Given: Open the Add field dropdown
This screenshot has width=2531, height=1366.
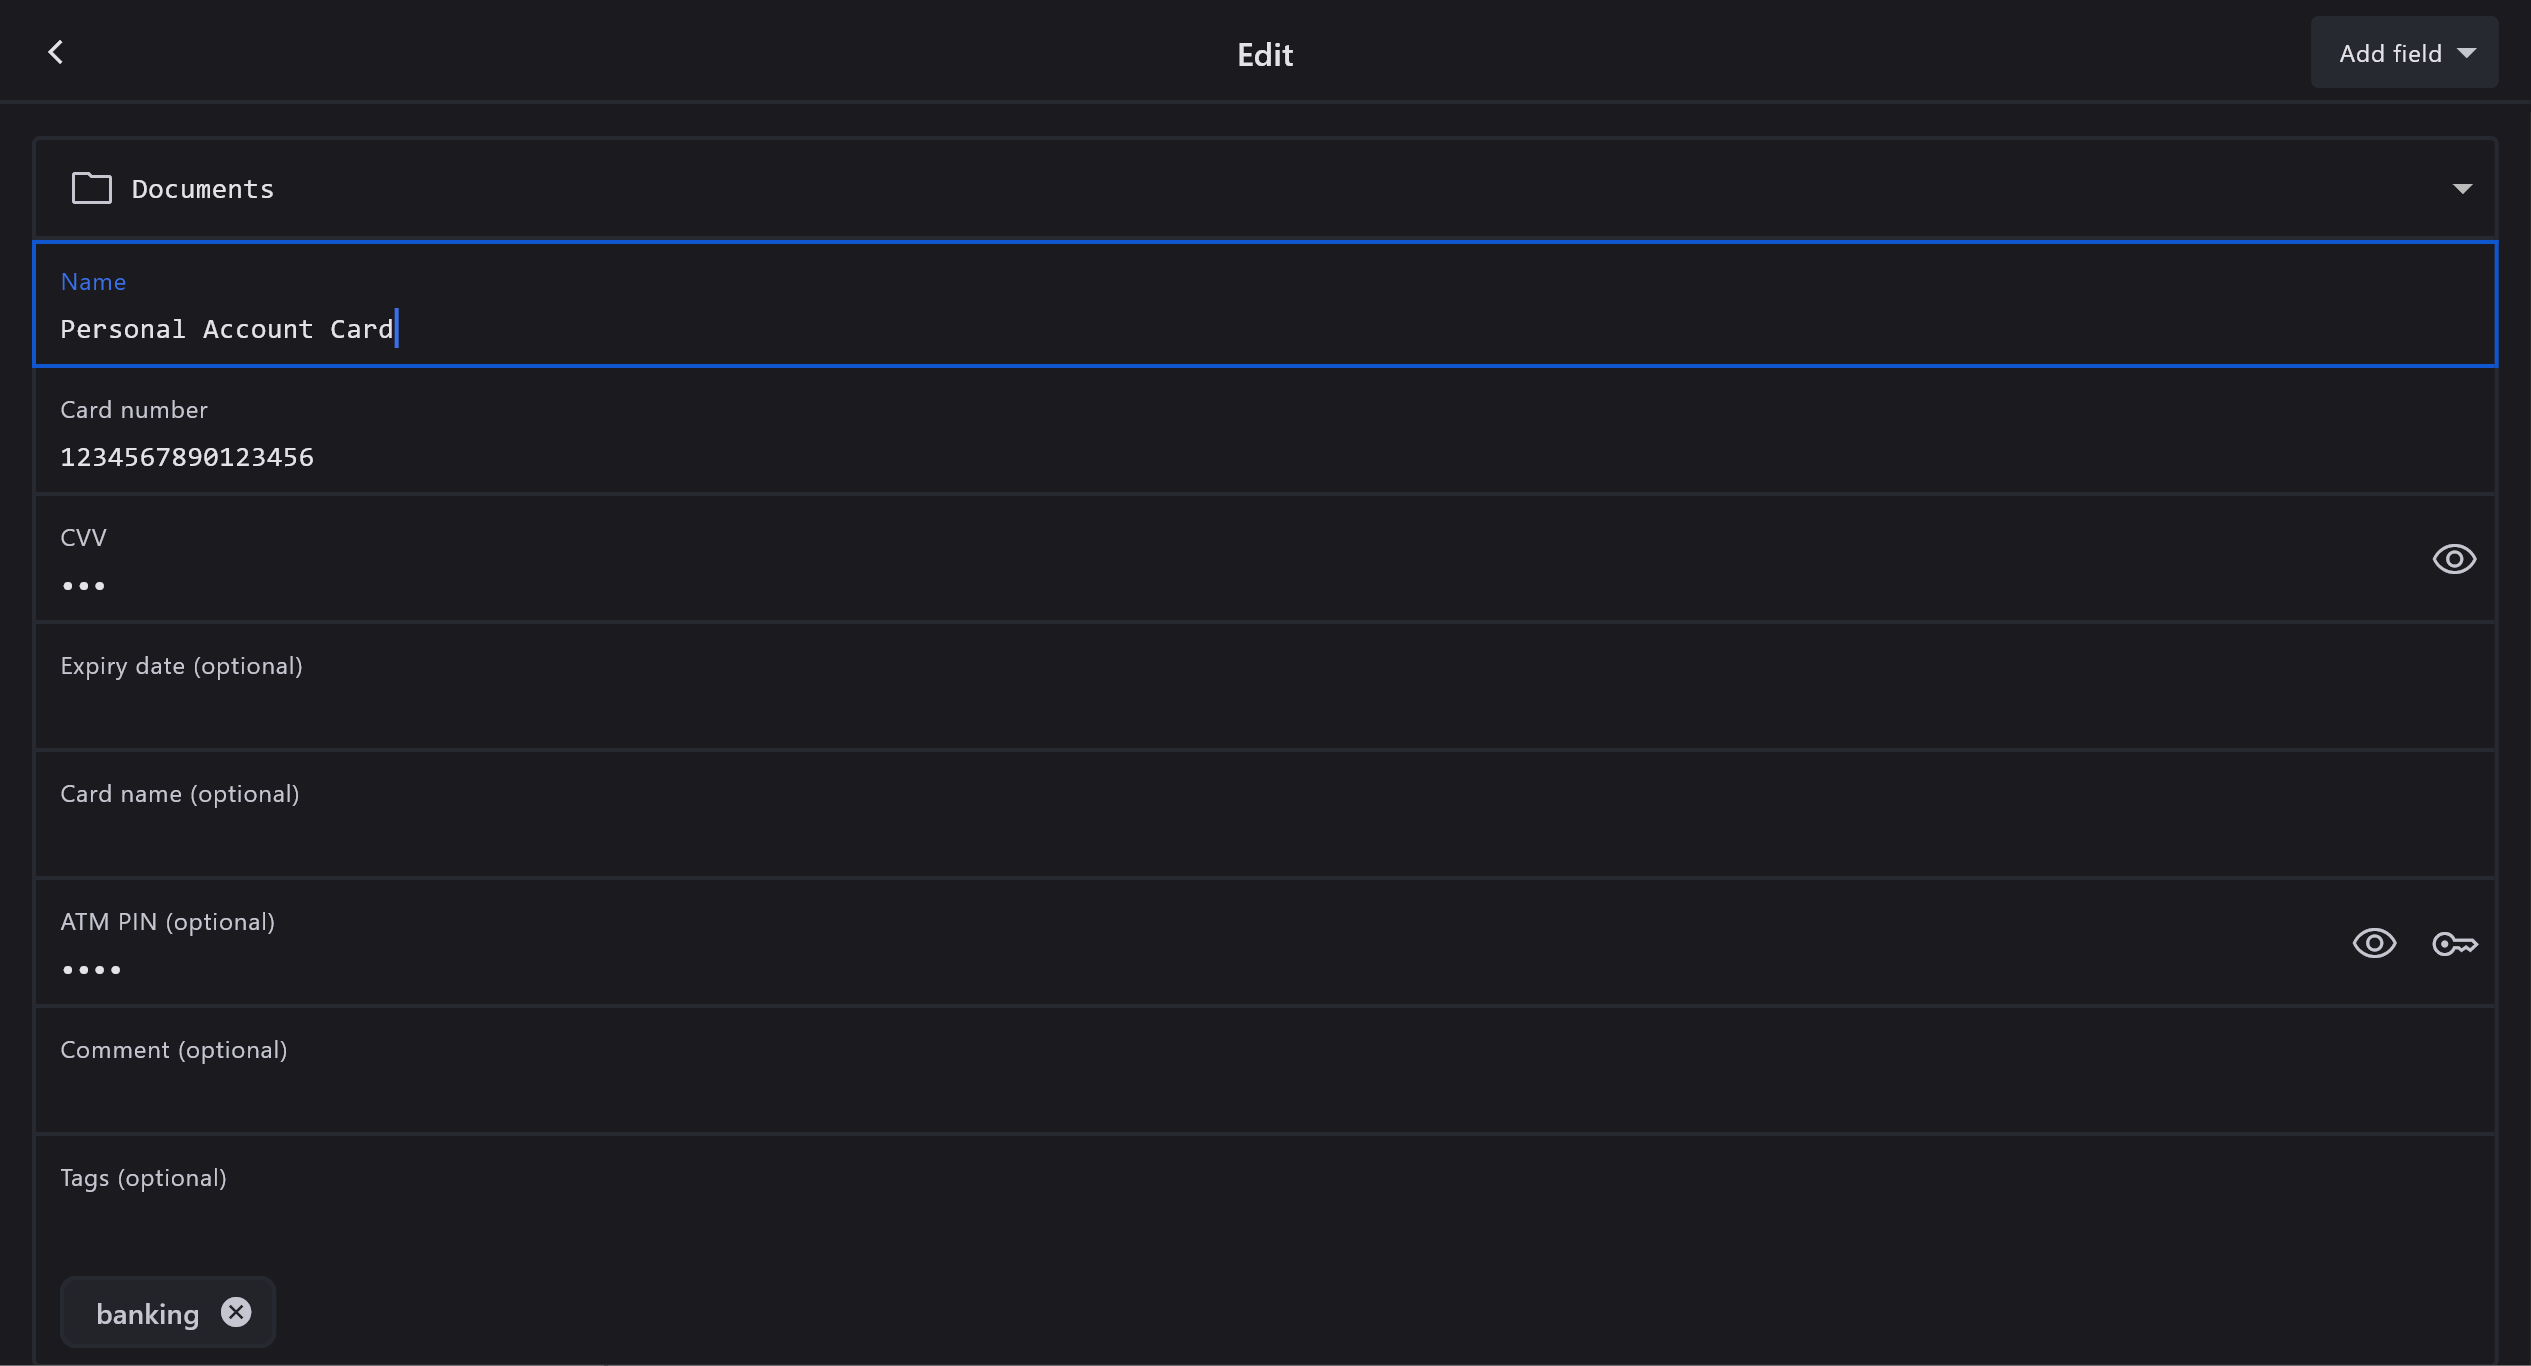Looking at the screenshot, I should tap(2389, 53).
